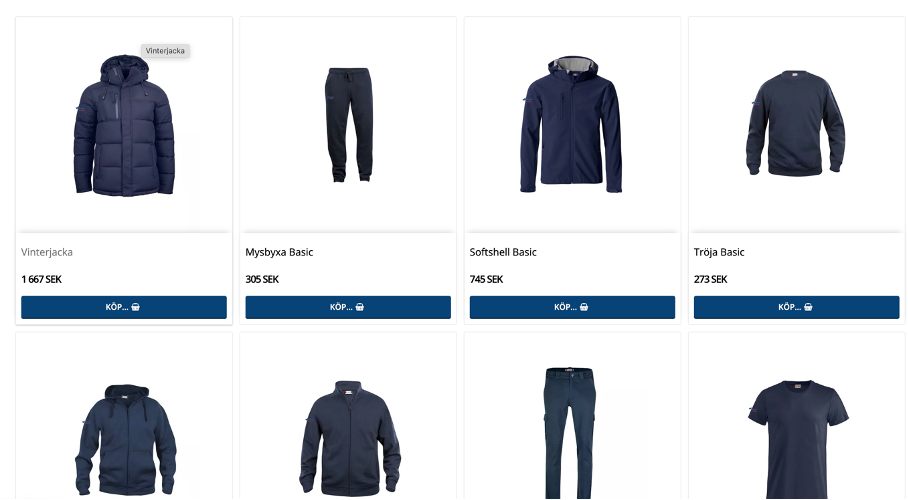Open the Softshell Basic title link
This screenshot has height=500, width=908.
(503, 252)
